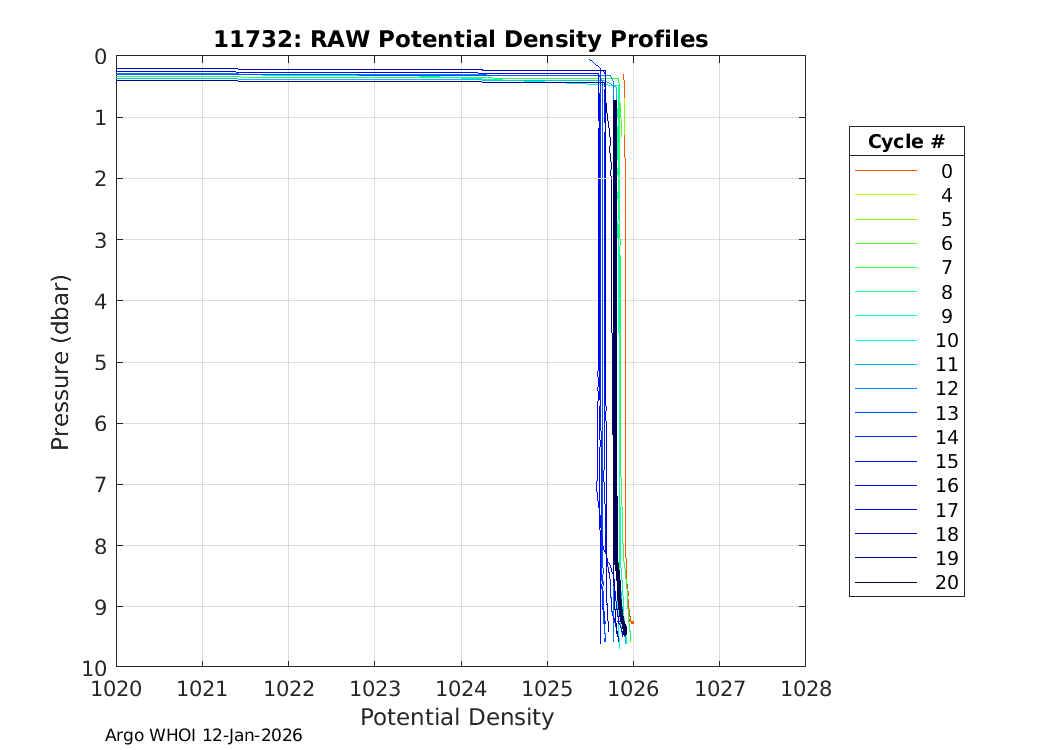
Task: Click the 'Argo WHOI 12-Jan-2026' footer text
Action: (x=204, y=735)
